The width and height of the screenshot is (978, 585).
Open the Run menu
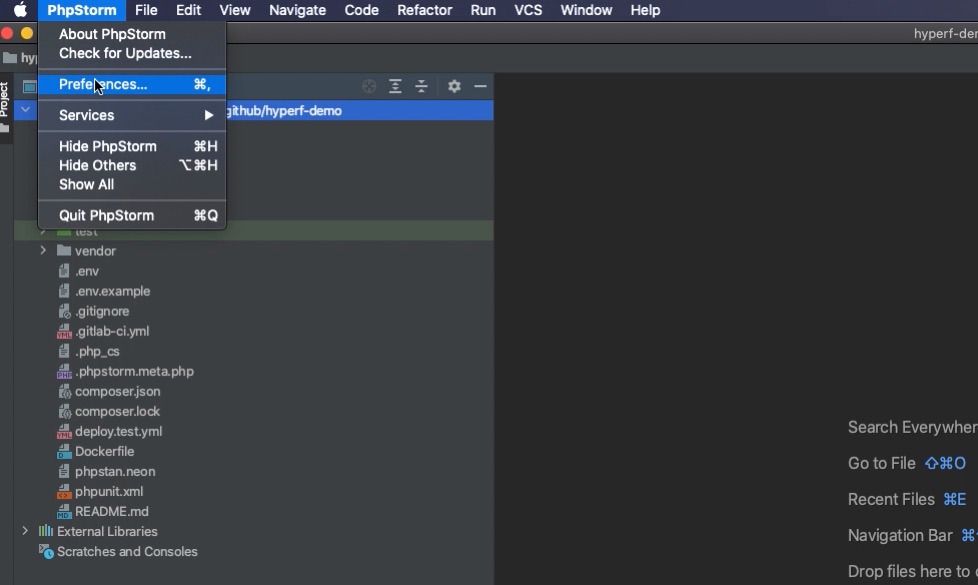[483, 10]
